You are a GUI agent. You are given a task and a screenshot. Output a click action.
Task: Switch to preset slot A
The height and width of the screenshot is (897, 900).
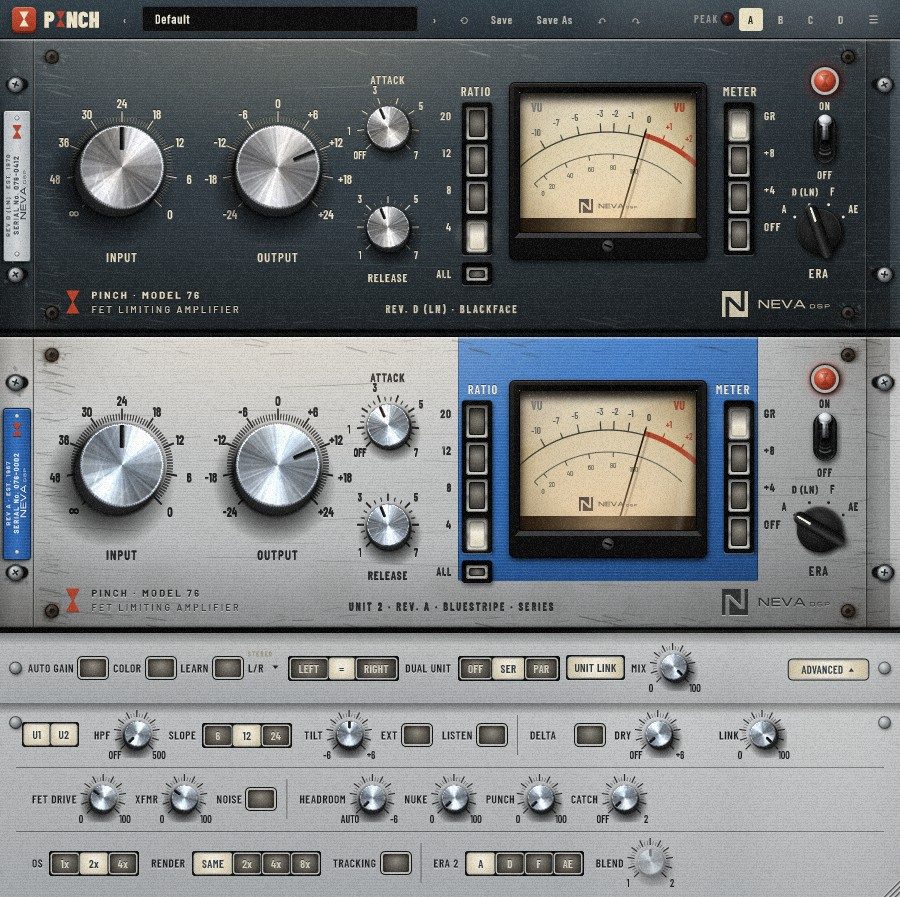click(x=750, y=20)
